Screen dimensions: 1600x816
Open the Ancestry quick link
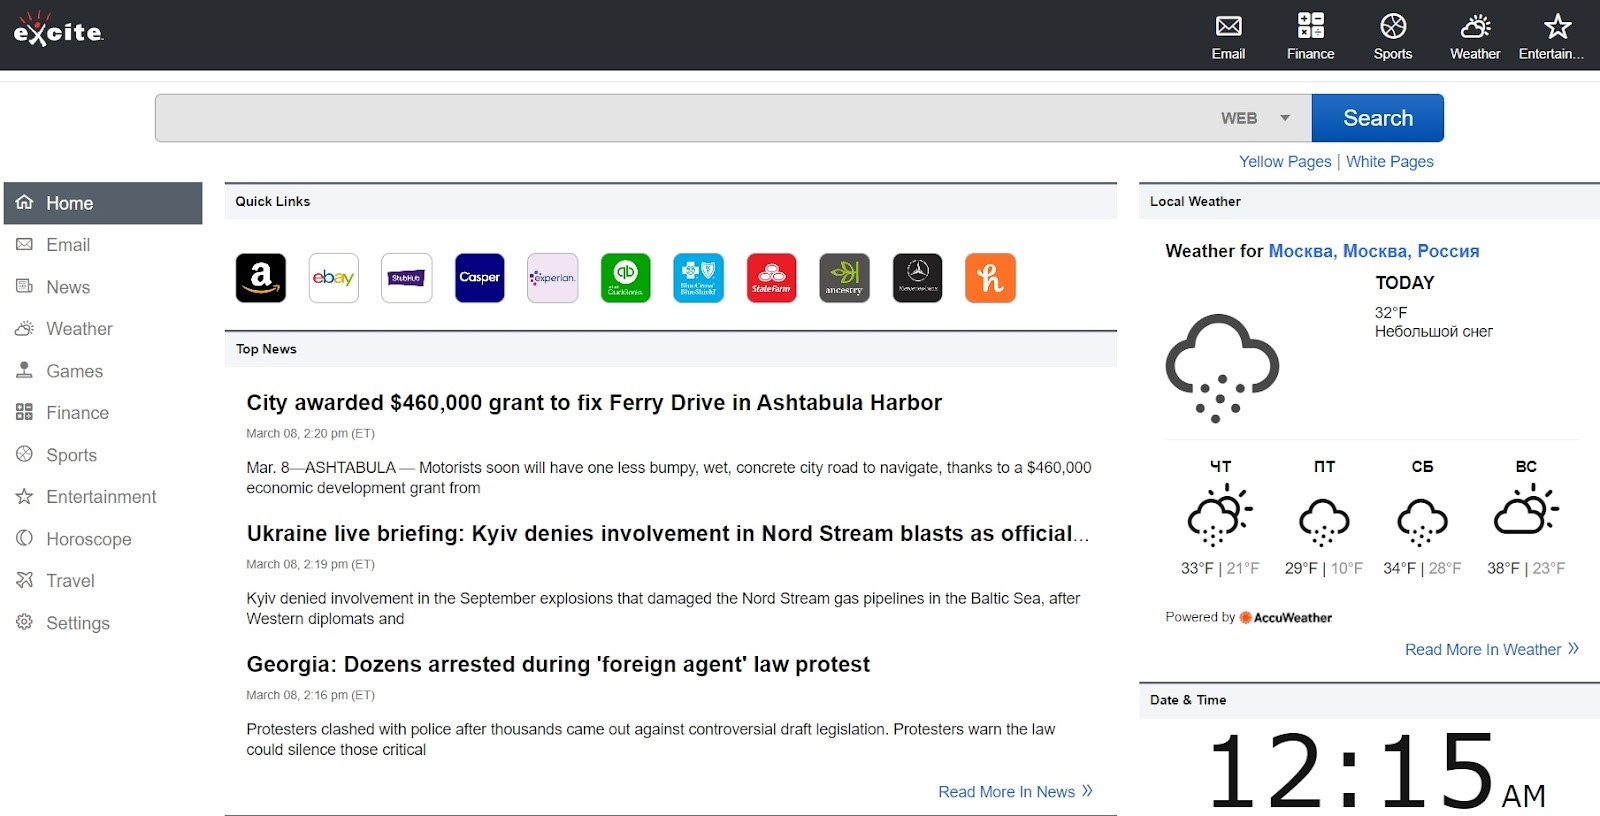point(844,278)
